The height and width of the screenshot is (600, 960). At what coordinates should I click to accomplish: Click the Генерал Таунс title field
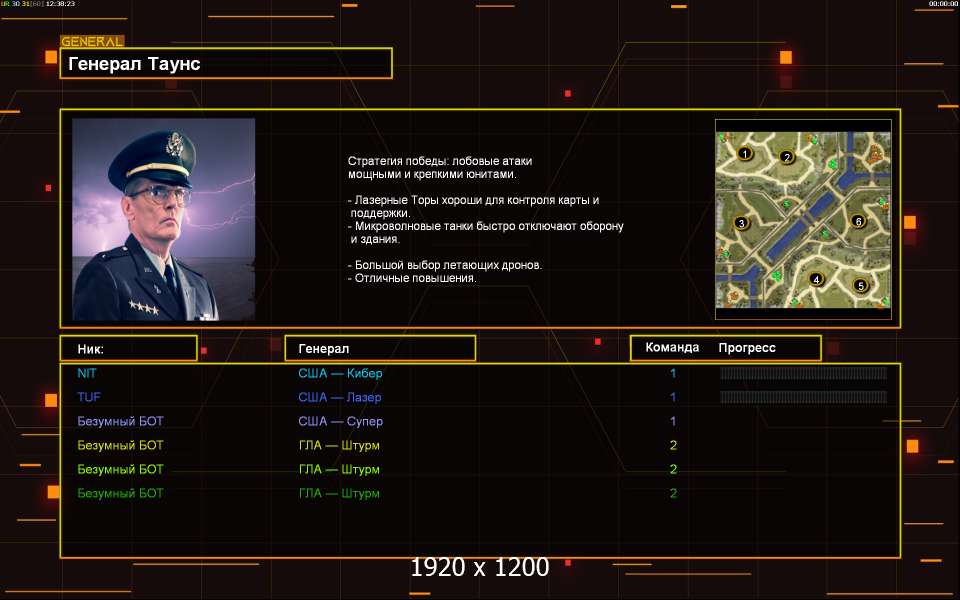tap(226, 63)
